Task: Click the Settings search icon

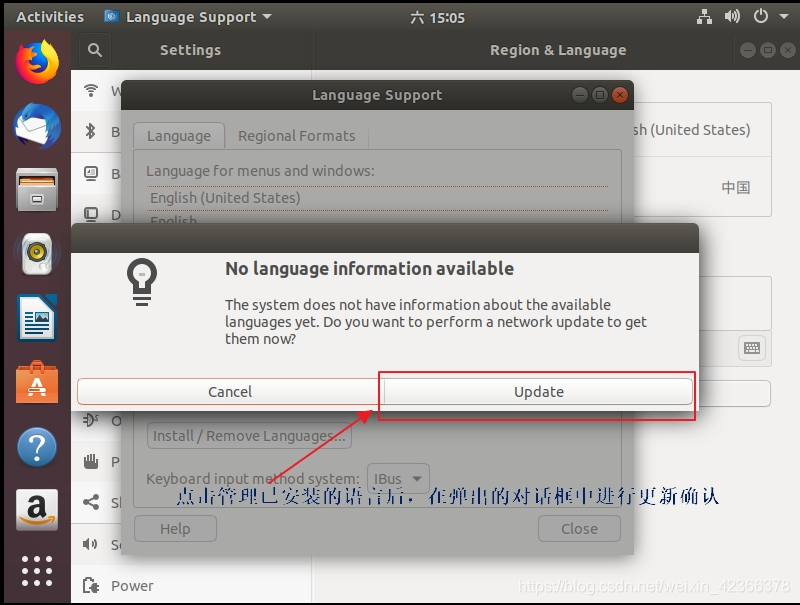Action: coord(94,50)
